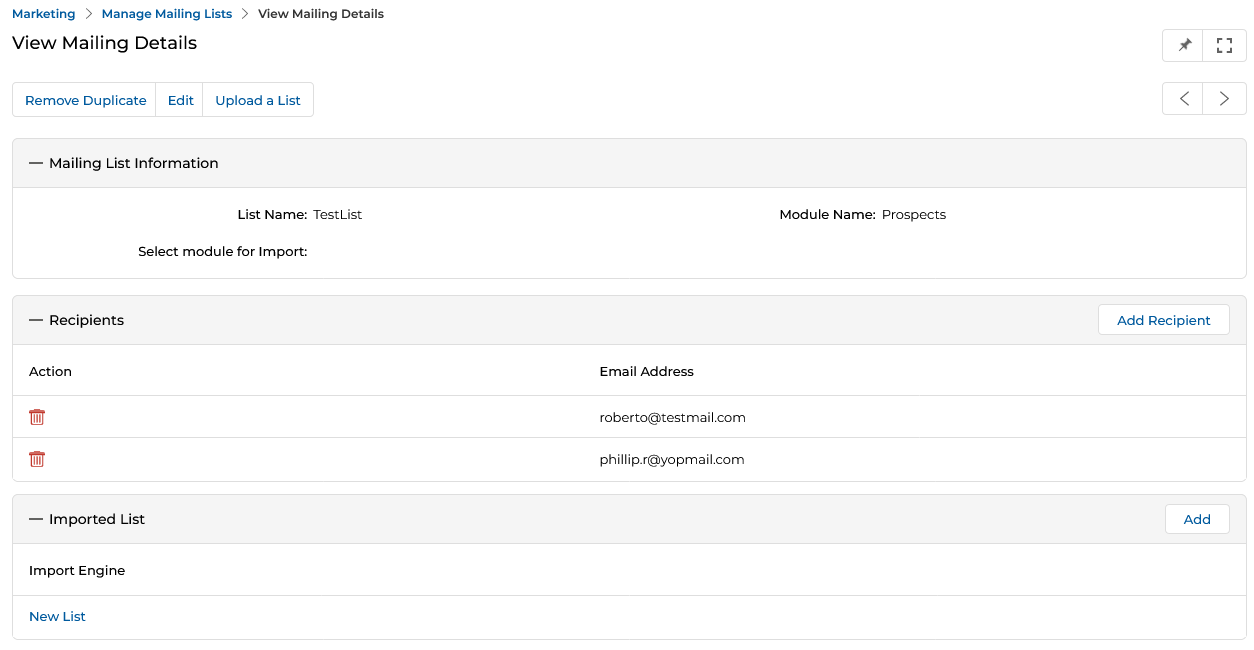This screenshot has height=650, width=1254.
Task: Click the Import Engine column header
Action: 77,570
